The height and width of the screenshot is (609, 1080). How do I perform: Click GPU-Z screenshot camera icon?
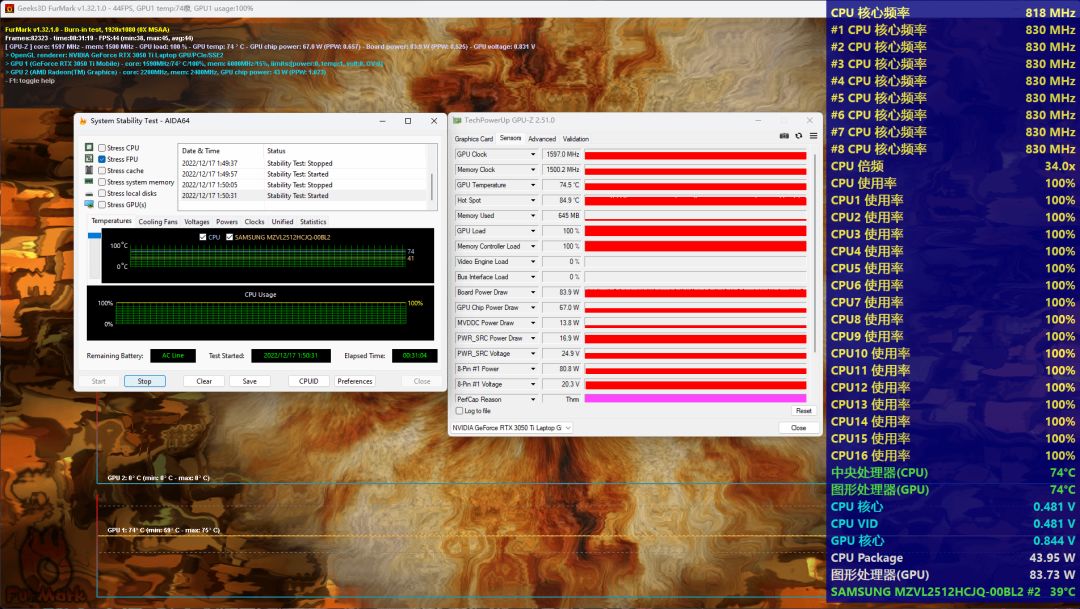[x=784, y=136]
